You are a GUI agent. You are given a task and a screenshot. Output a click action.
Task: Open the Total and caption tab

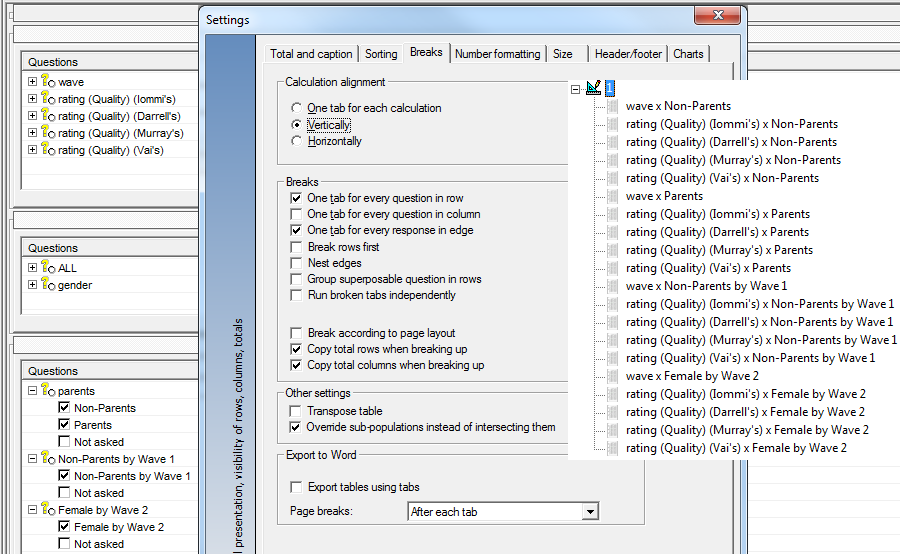coord(311,54)
